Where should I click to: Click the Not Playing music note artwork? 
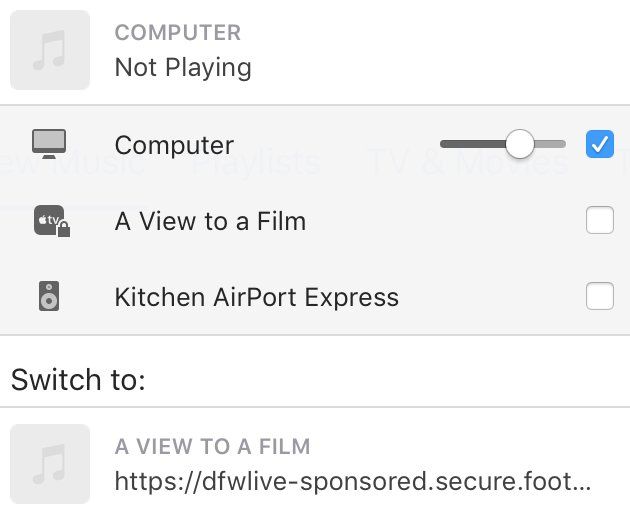pos(49,50)
